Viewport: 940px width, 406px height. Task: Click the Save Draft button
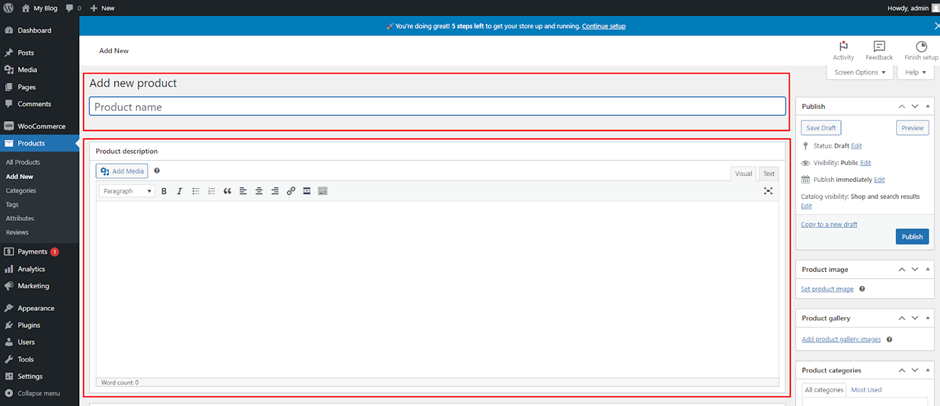pyautogui.click(x=821, y=128)
